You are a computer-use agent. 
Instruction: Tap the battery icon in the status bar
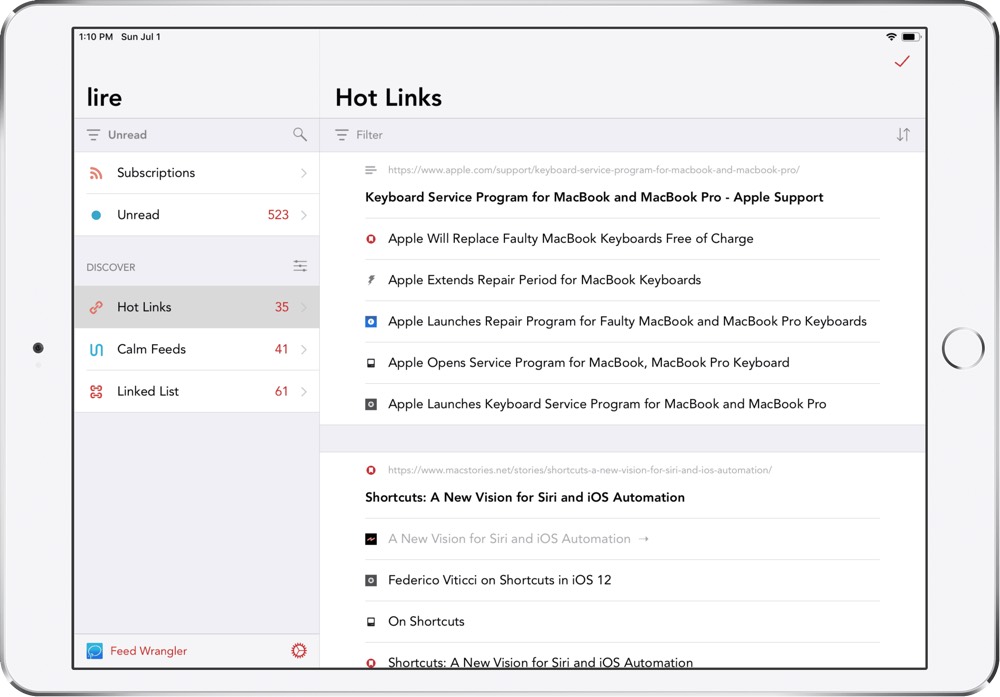point(910,37)
